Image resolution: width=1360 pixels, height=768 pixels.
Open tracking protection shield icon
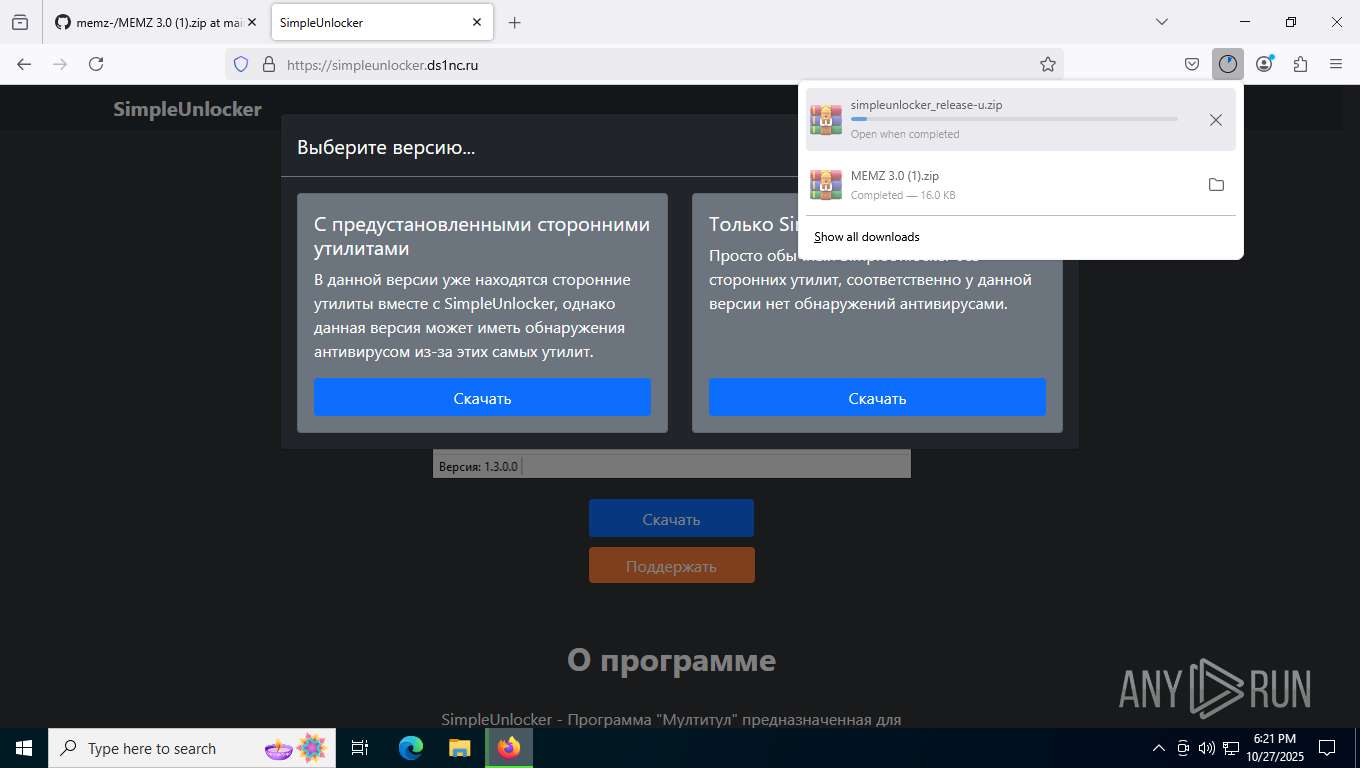click(x=240, y=64)
